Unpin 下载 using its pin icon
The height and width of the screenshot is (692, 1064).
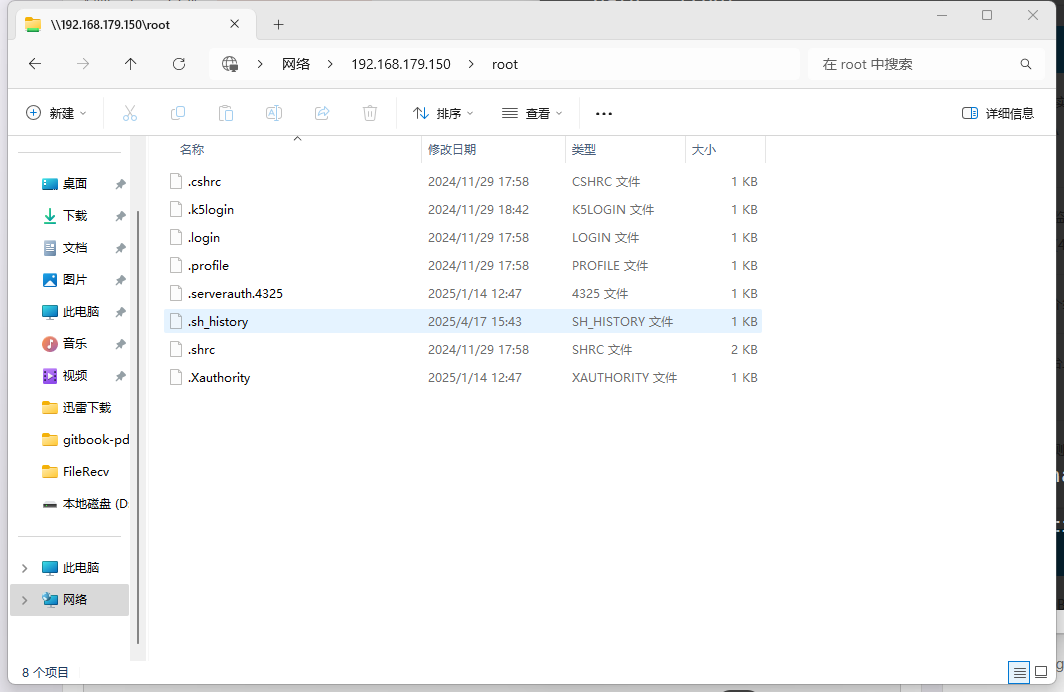[x=120, y=216]
